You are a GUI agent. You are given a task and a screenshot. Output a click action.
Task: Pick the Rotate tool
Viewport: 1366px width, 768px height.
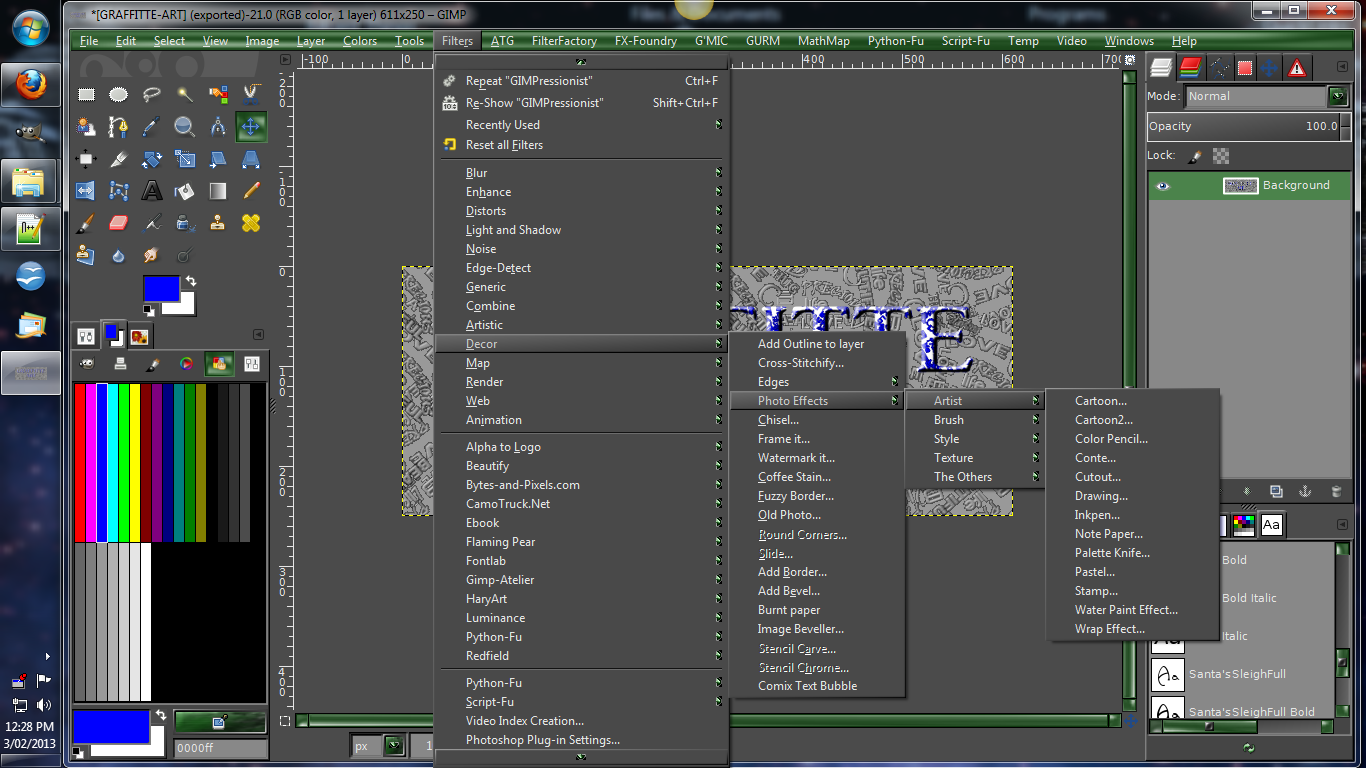pyautogui.click(x=152, y=159)
